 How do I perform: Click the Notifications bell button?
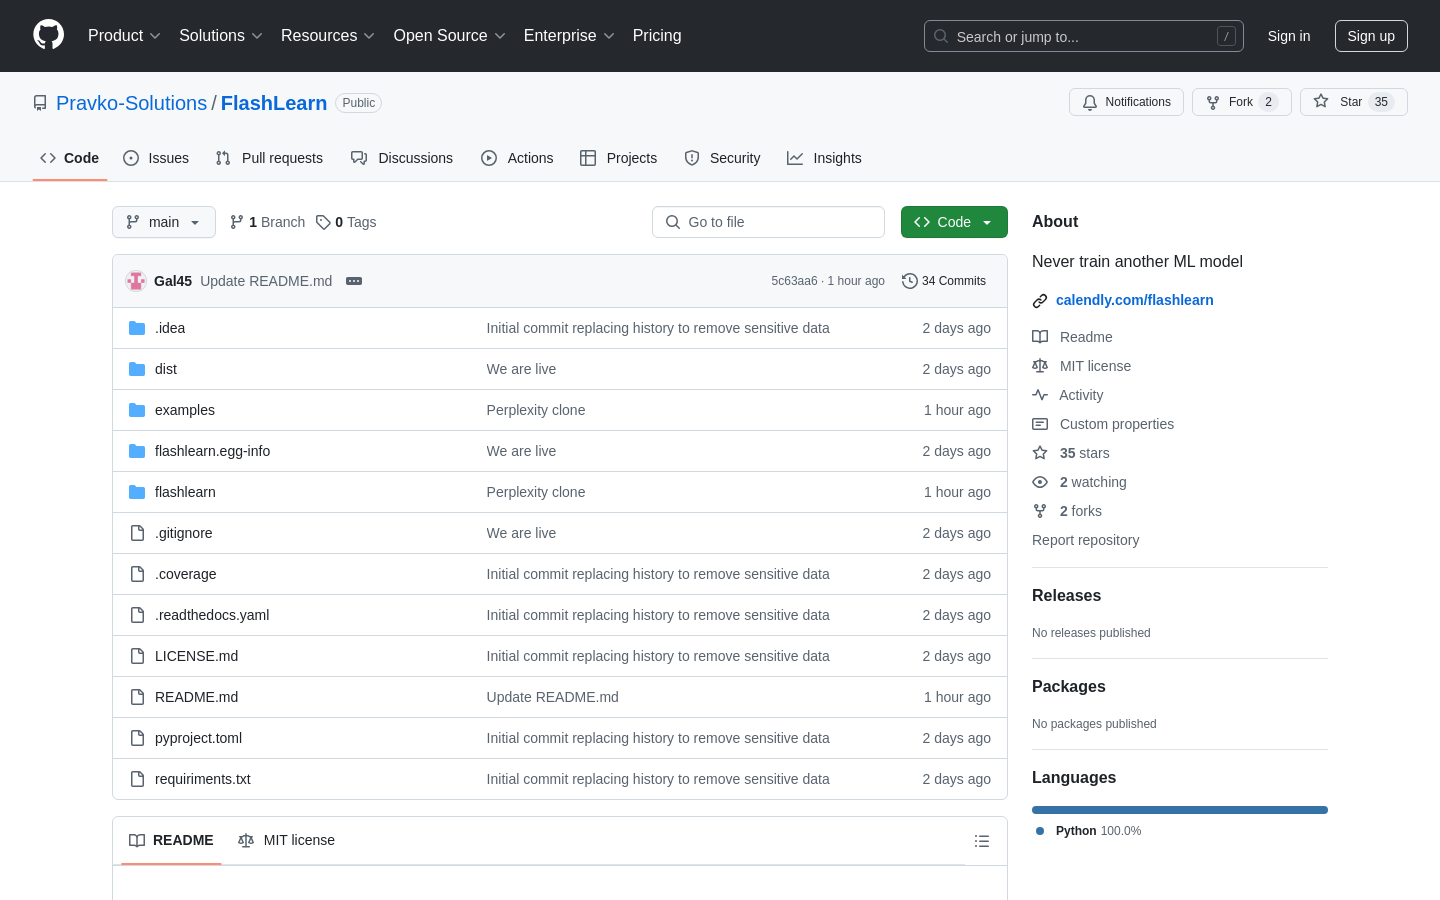point(1126,102)
